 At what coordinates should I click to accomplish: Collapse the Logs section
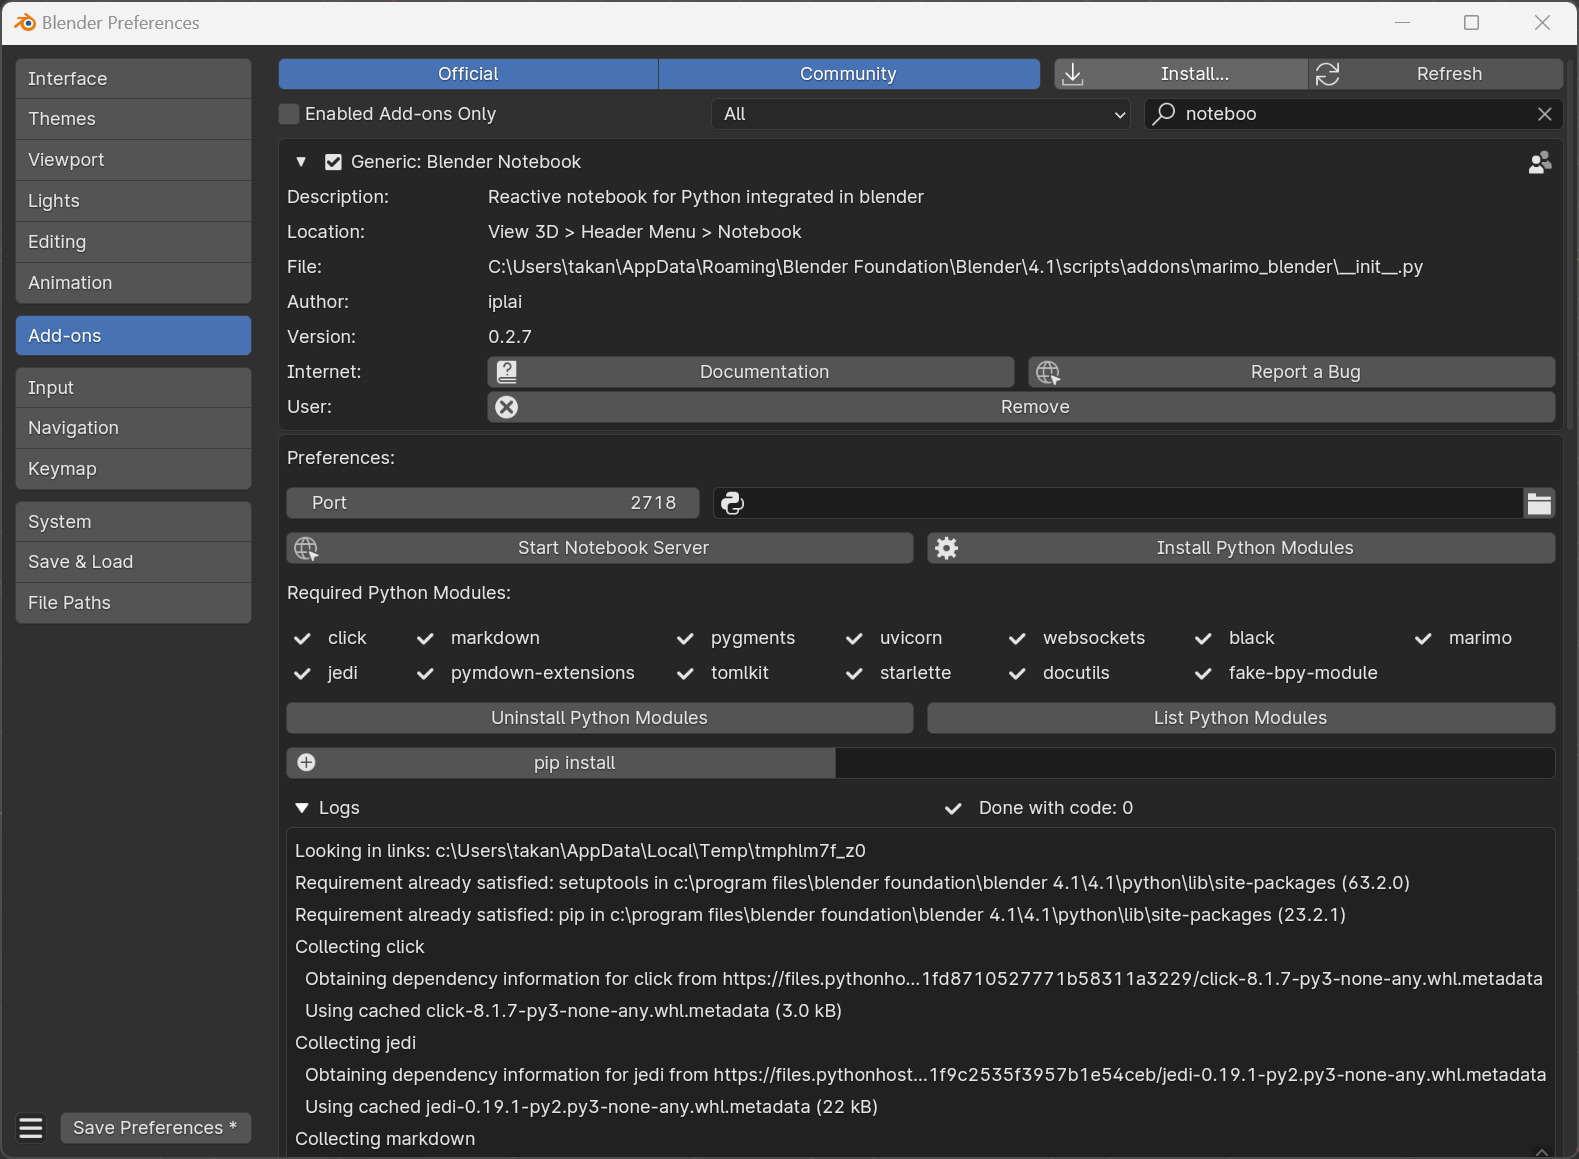click(302, 808)
